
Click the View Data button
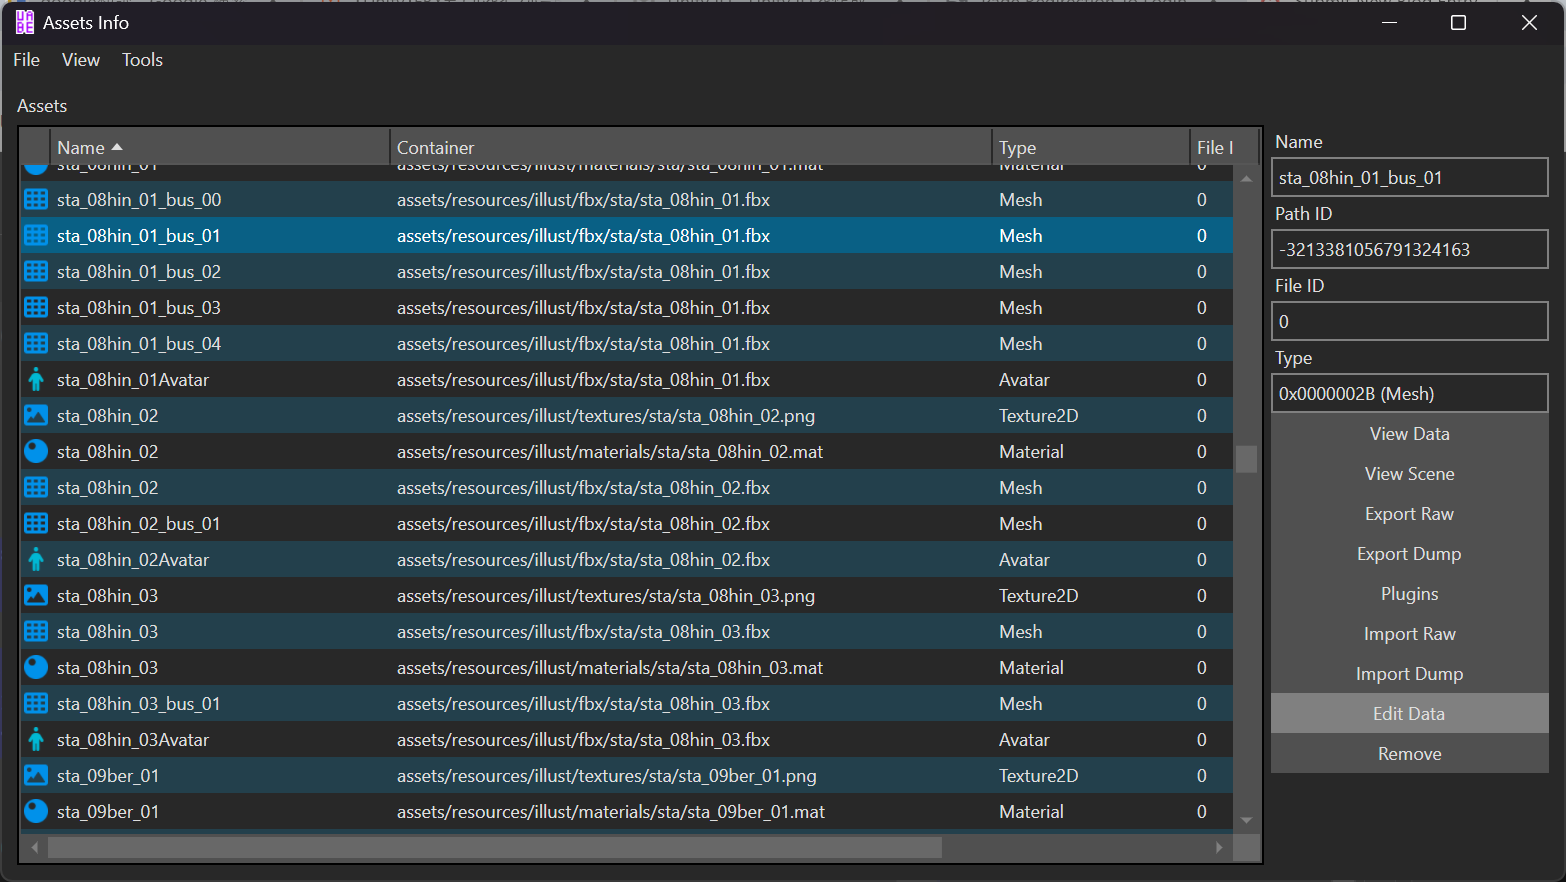pos(1409,433)
